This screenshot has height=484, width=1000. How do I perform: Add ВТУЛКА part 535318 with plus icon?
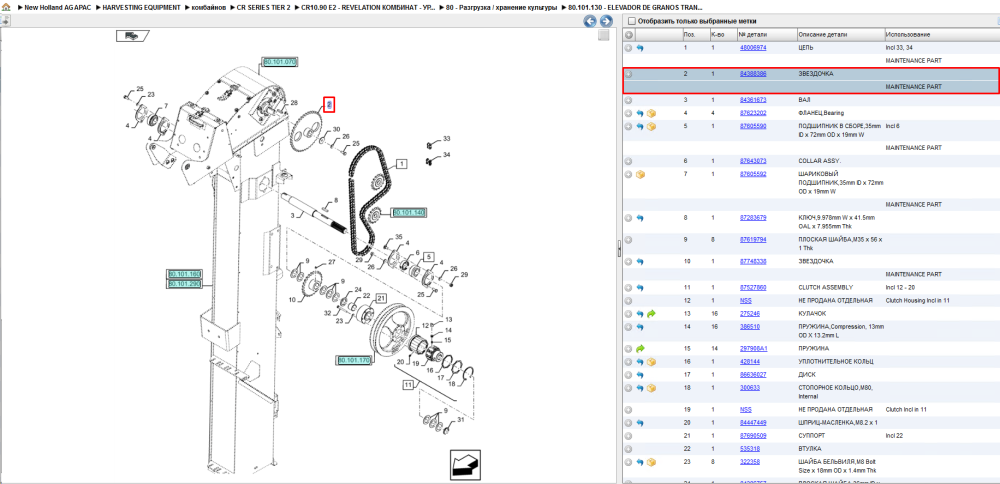pos(629,449)
